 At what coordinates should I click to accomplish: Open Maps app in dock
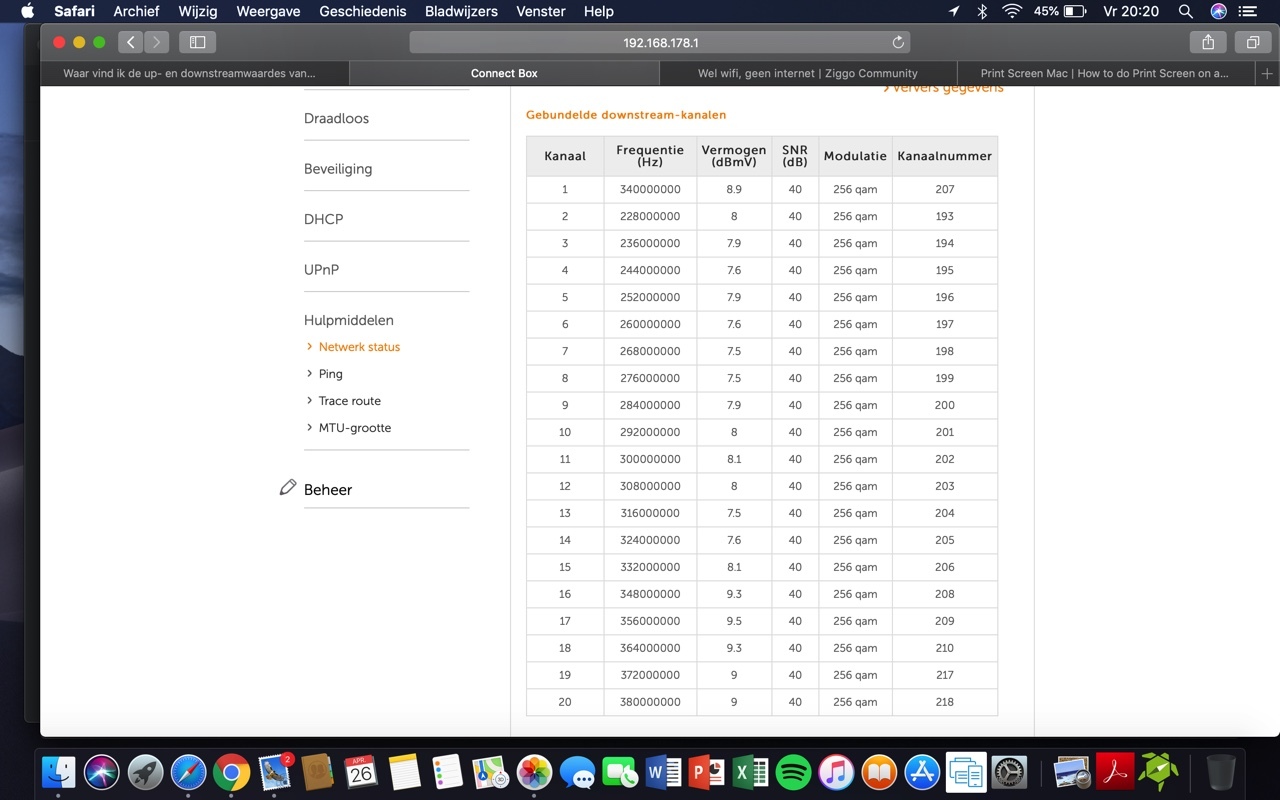(491, 772)
